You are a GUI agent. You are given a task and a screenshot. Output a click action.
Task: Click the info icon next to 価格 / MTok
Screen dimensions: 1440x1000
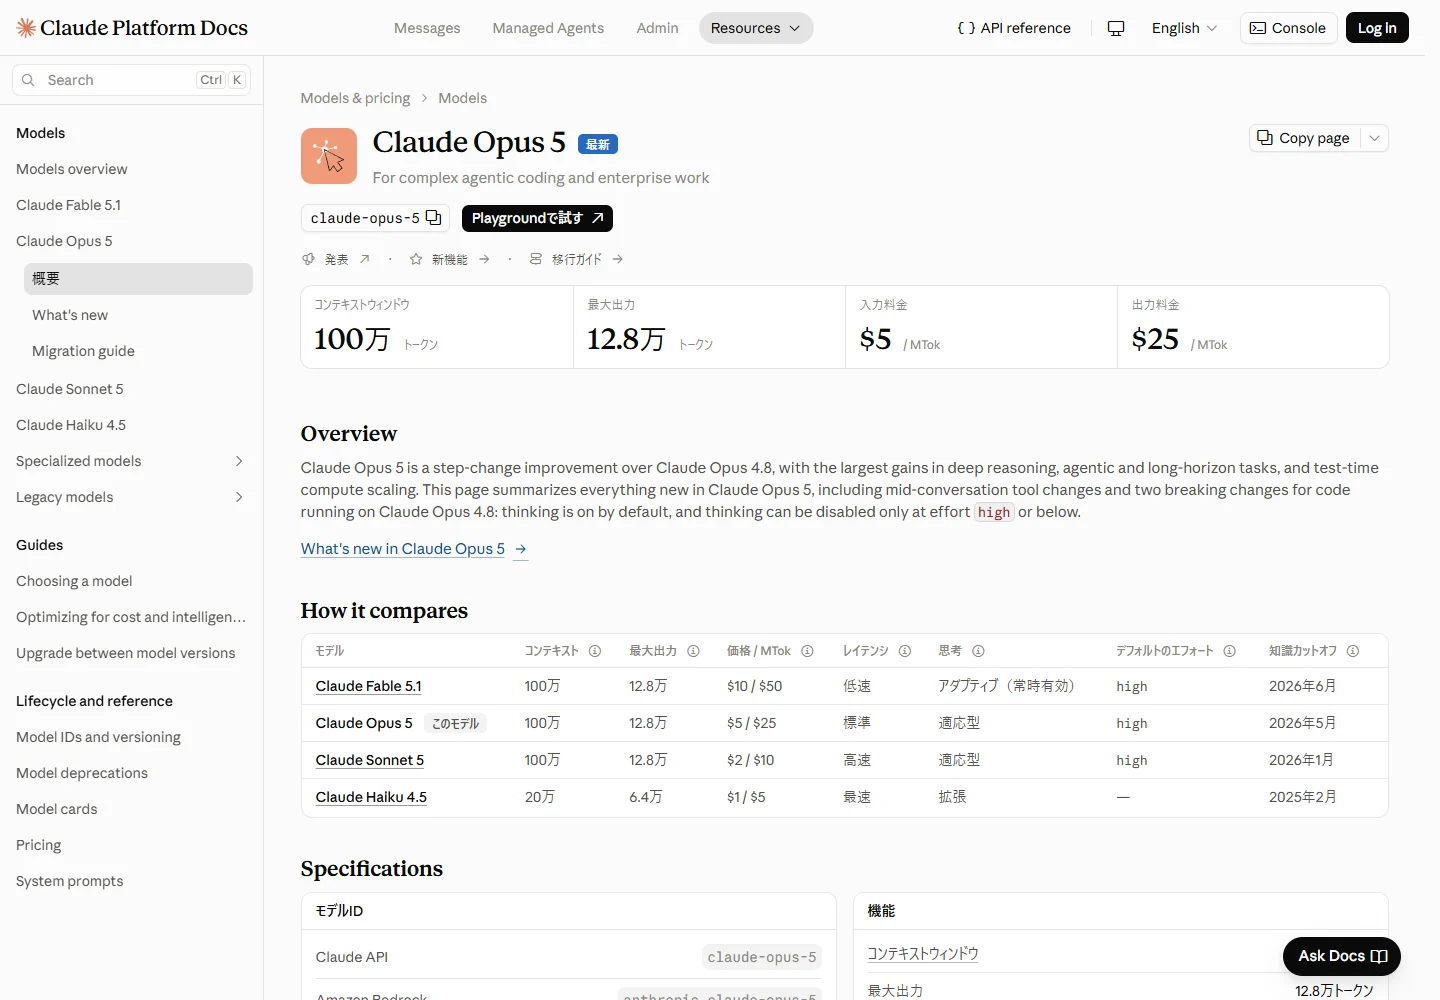(x=807, y=651)
